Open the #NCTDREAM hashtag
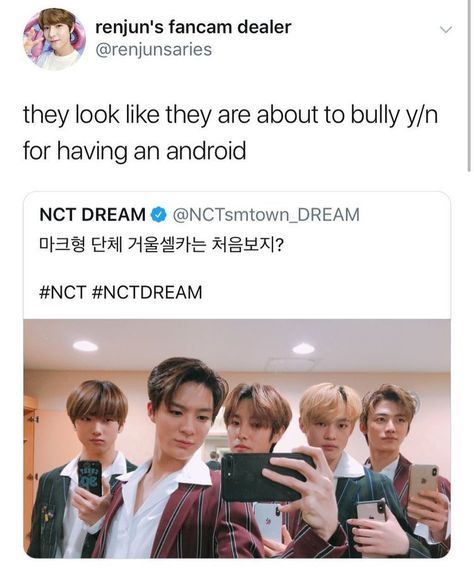The width and height of the screenshot is (474, 587). (x=147, y=292)
